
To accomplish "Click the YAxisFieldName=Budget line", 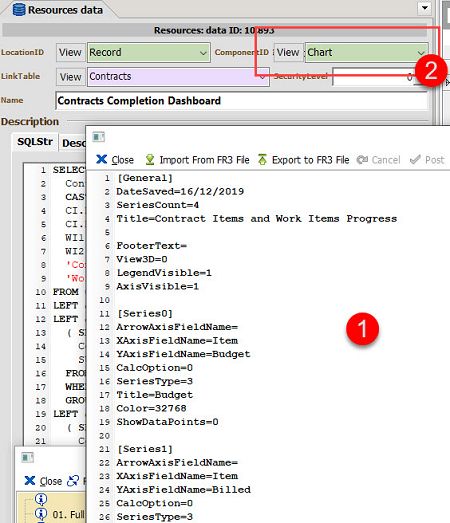I will pyautogui.click(x=183, y=354).
